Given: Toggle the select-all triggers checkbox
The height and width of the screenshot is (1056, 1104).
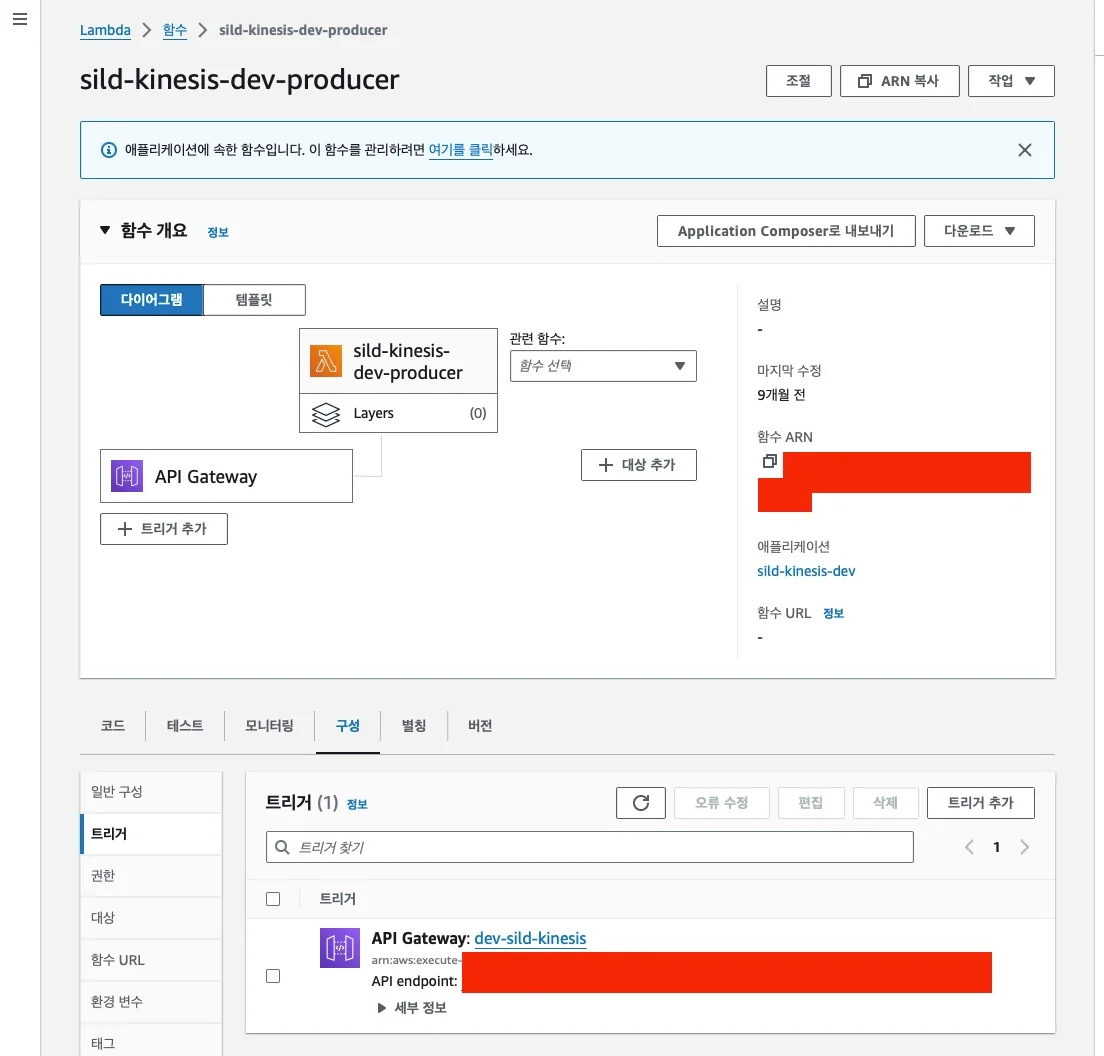Looking at the screenshot, I should (x=273, y=899).
